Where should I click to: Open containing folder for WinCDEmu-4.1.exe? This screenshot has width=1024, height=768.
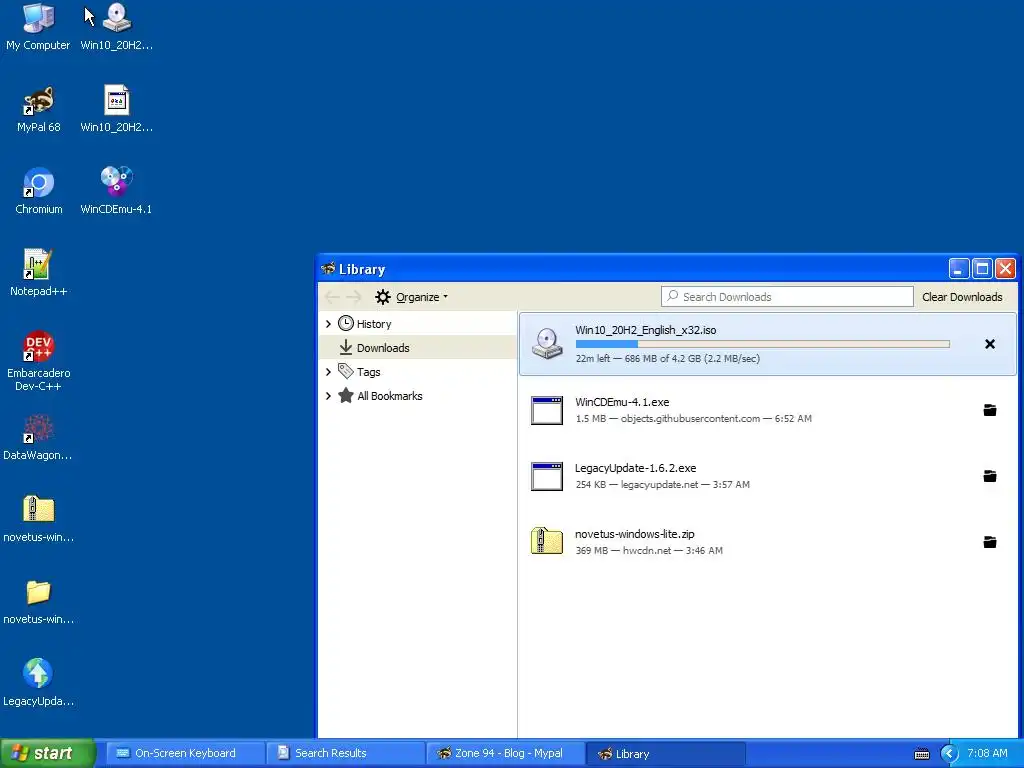tap(989, 410)
